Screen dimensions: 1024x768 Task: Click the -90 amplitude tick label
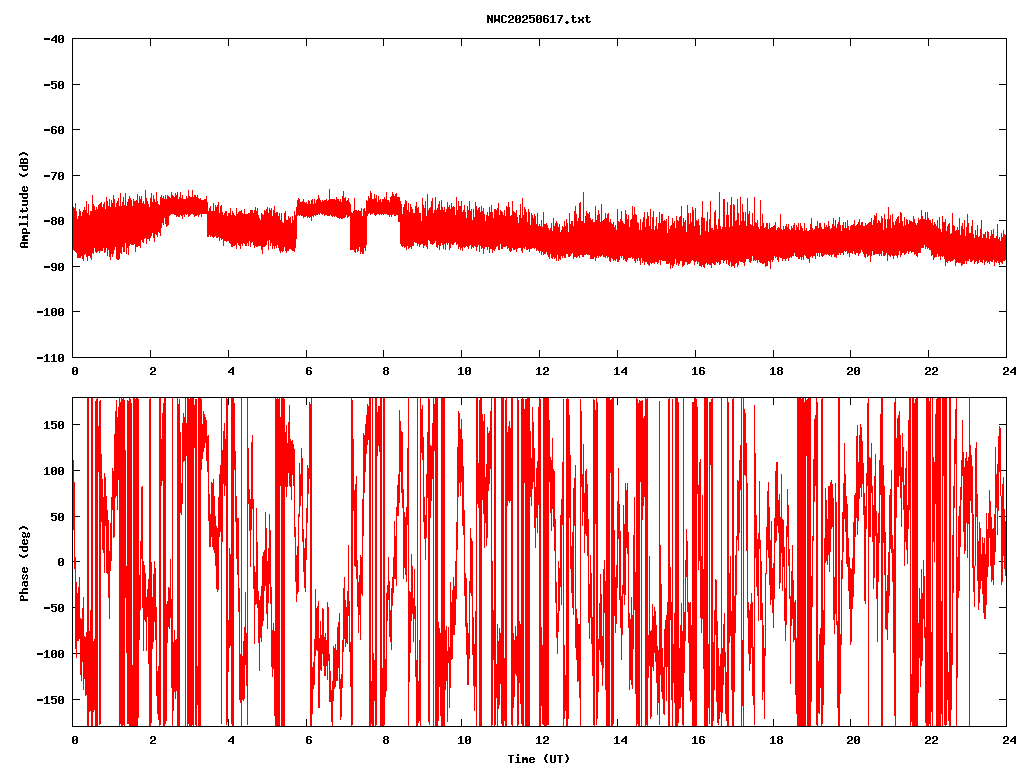click(54, 267)
